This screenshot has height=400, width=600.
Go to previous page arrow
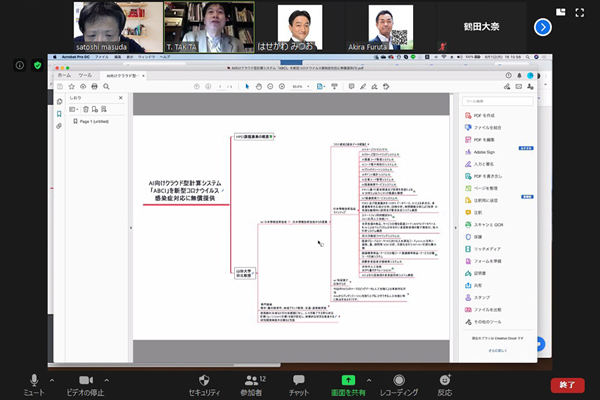pos(197,87)
